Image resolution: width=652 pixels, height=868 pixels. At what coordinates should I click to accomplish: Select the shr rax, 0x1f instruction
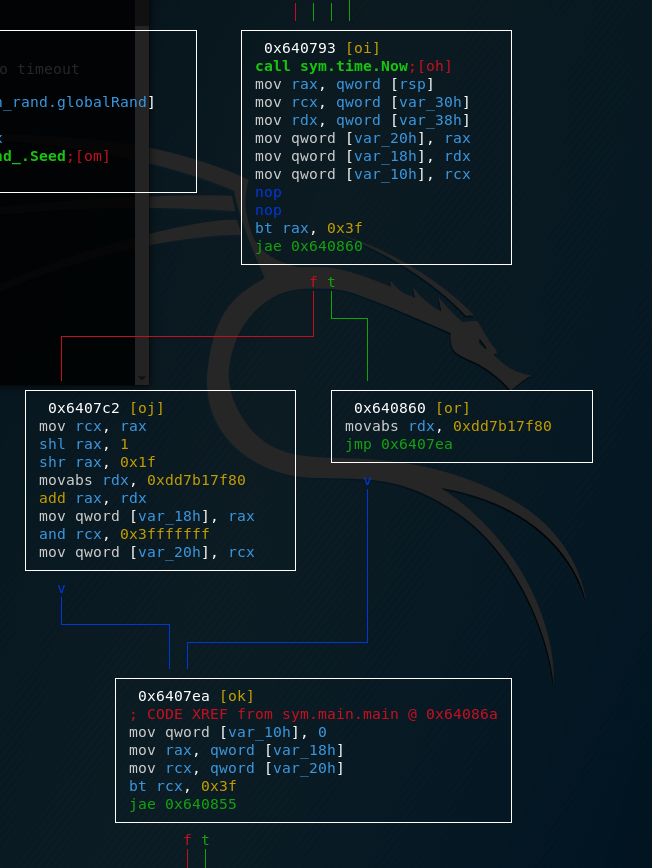97,462
